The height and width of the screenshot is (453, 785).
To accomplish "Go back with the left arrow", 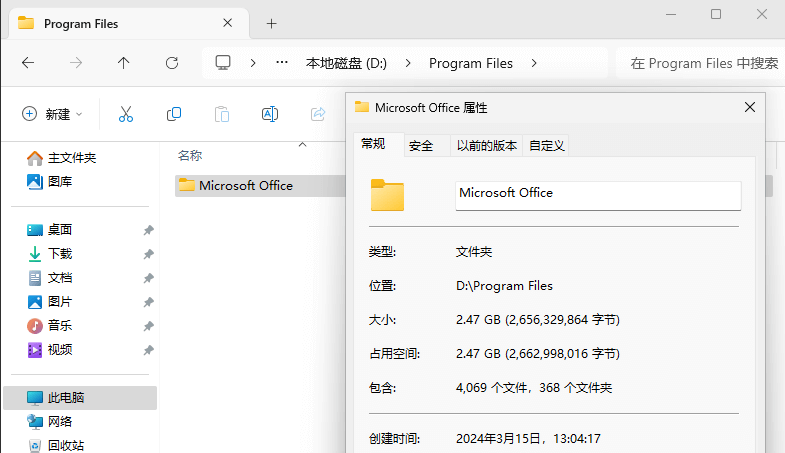I will coord(28,63).
